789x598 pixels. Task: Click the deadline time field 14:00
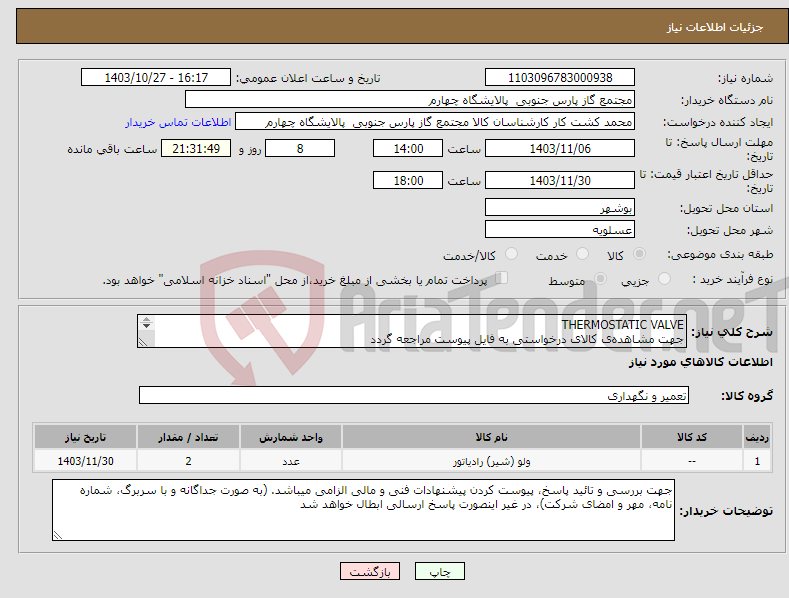(x=408, y=148)
